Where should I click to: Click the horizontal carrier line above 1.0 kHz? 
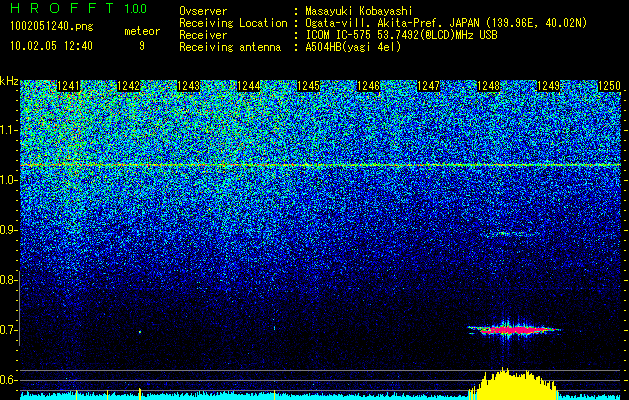321,165
